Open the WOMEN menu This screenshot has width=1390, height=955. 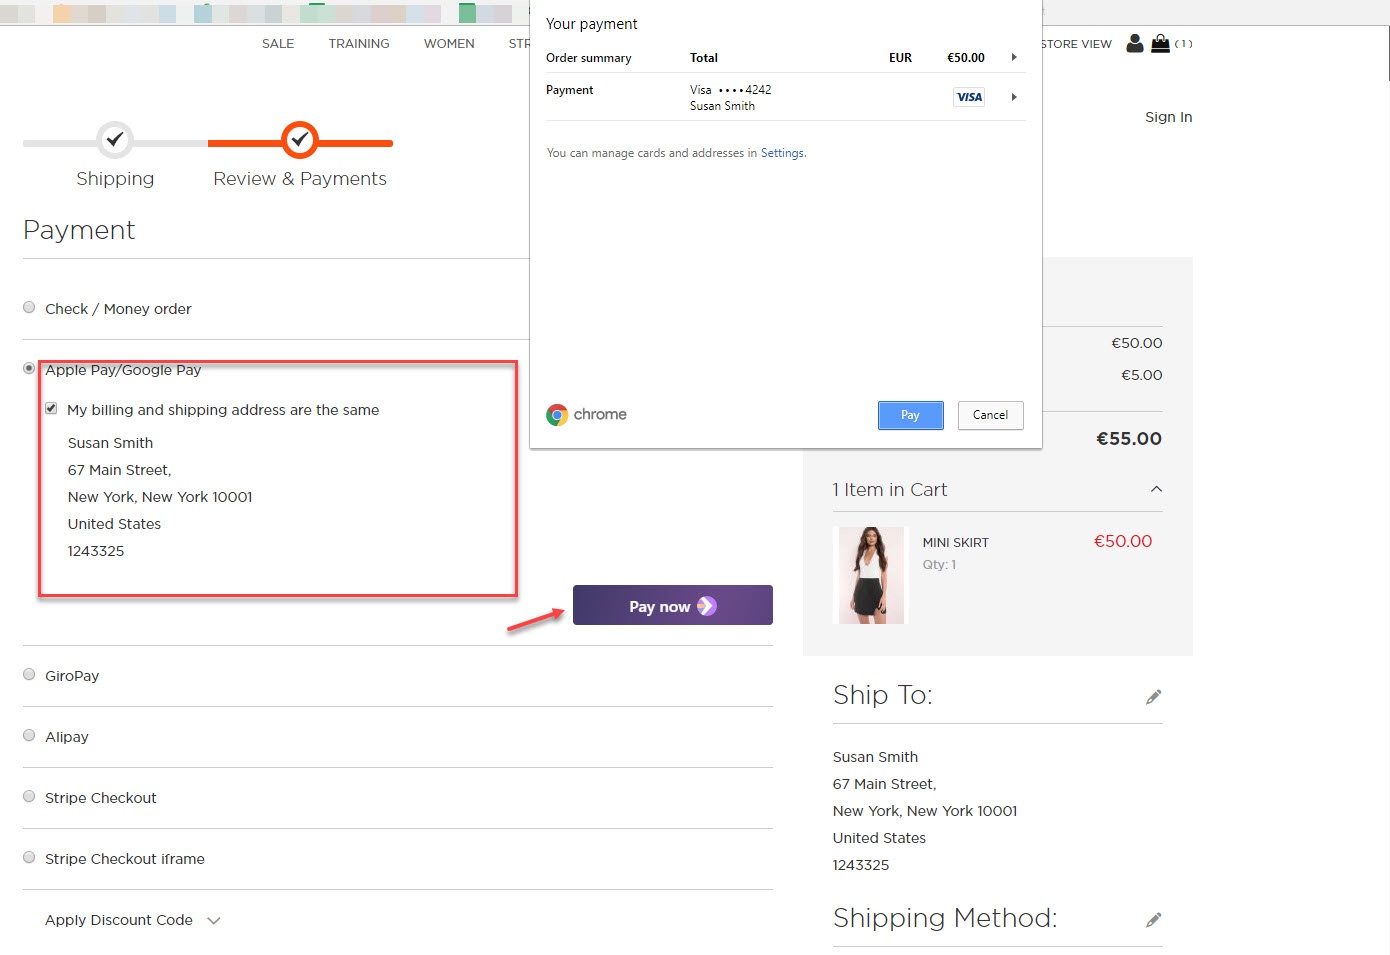[x=449, y=44]
